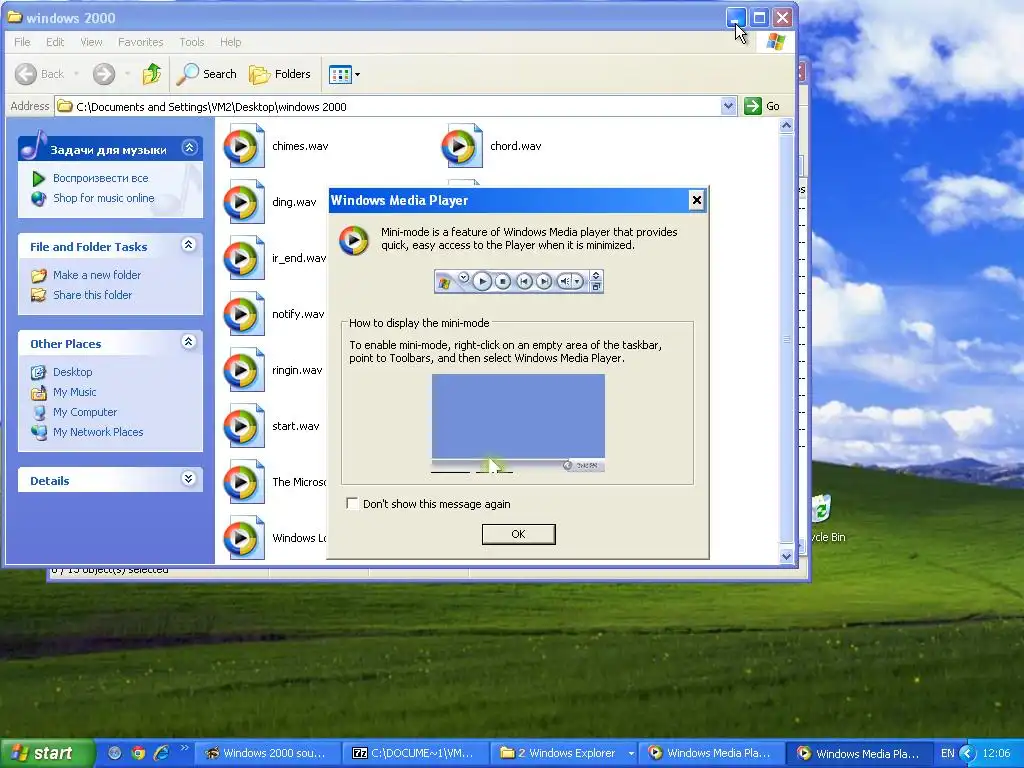This screenshot has width=1024, height=768.
Task: Collapse the music tasks panel
Action: [x=189, y=148]
